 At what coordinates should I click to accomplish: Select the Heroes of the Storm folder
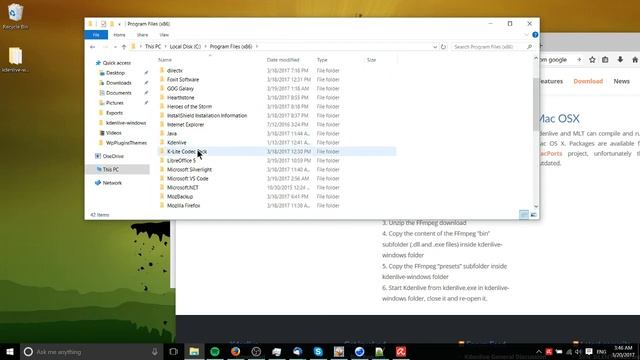click(x=189, y=107)
